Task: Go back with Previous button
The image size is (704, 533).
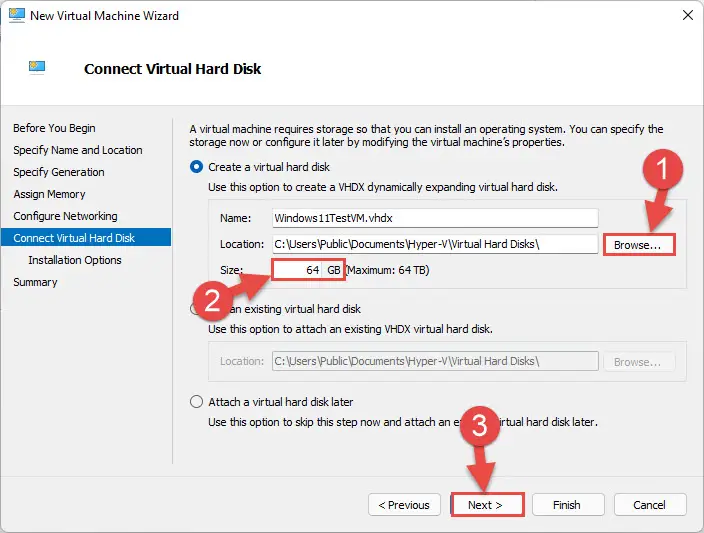Action: click(x=404, y=505)
